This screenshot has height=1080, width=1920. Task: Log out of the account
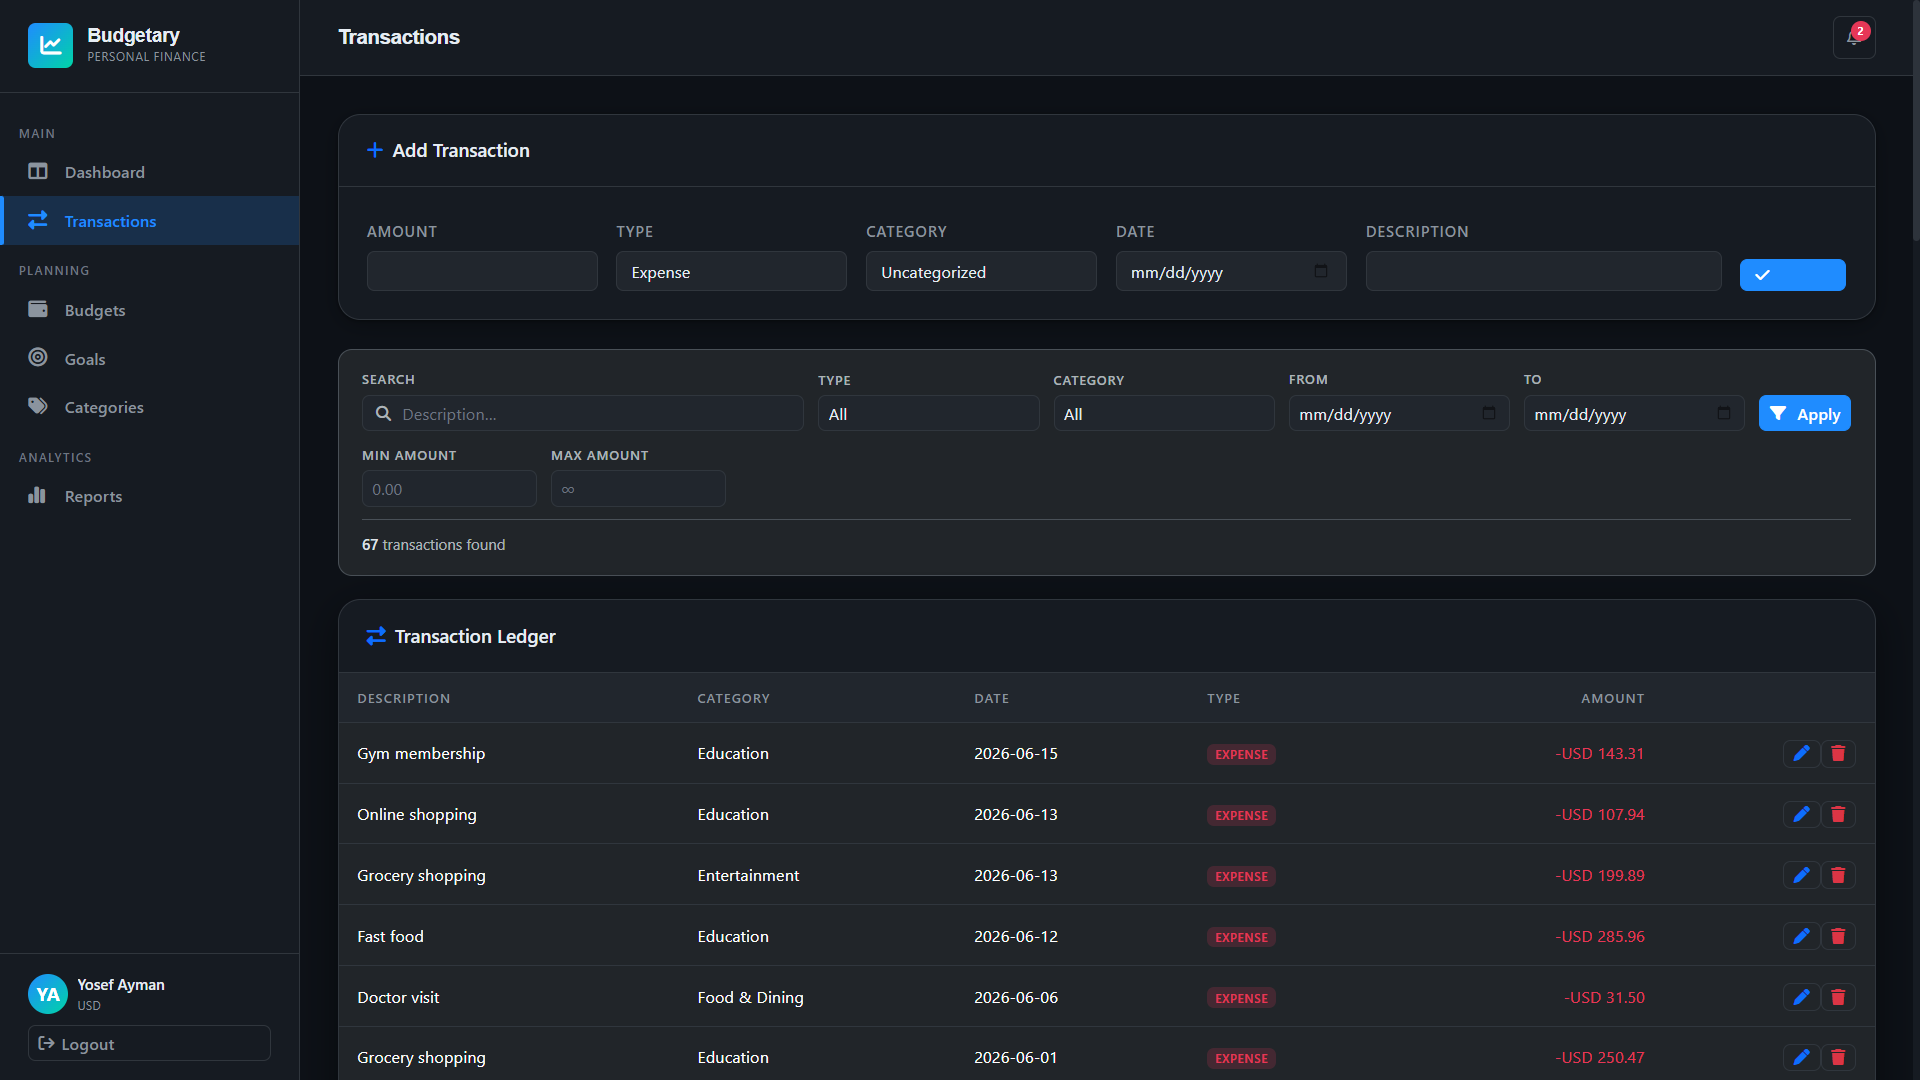(x=149, y=1043)
